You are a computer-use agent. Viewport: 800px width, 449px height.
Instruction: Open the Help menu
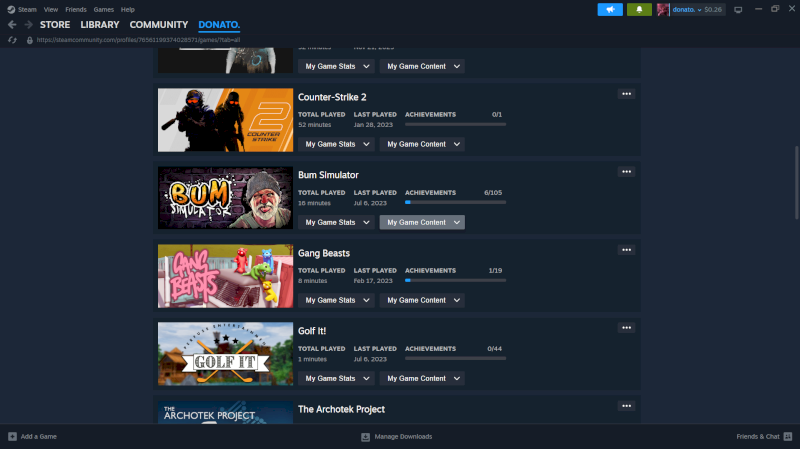128,9
